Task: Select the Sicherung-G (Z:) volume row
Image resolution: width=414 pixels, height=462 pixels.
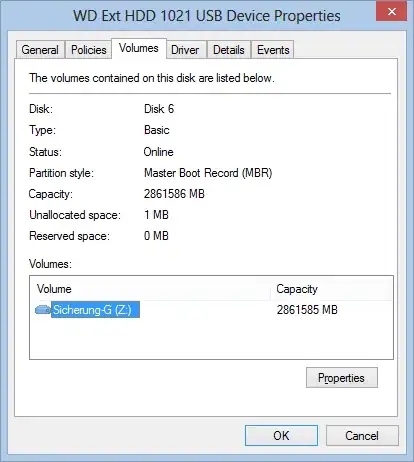Action: [211, 310]
